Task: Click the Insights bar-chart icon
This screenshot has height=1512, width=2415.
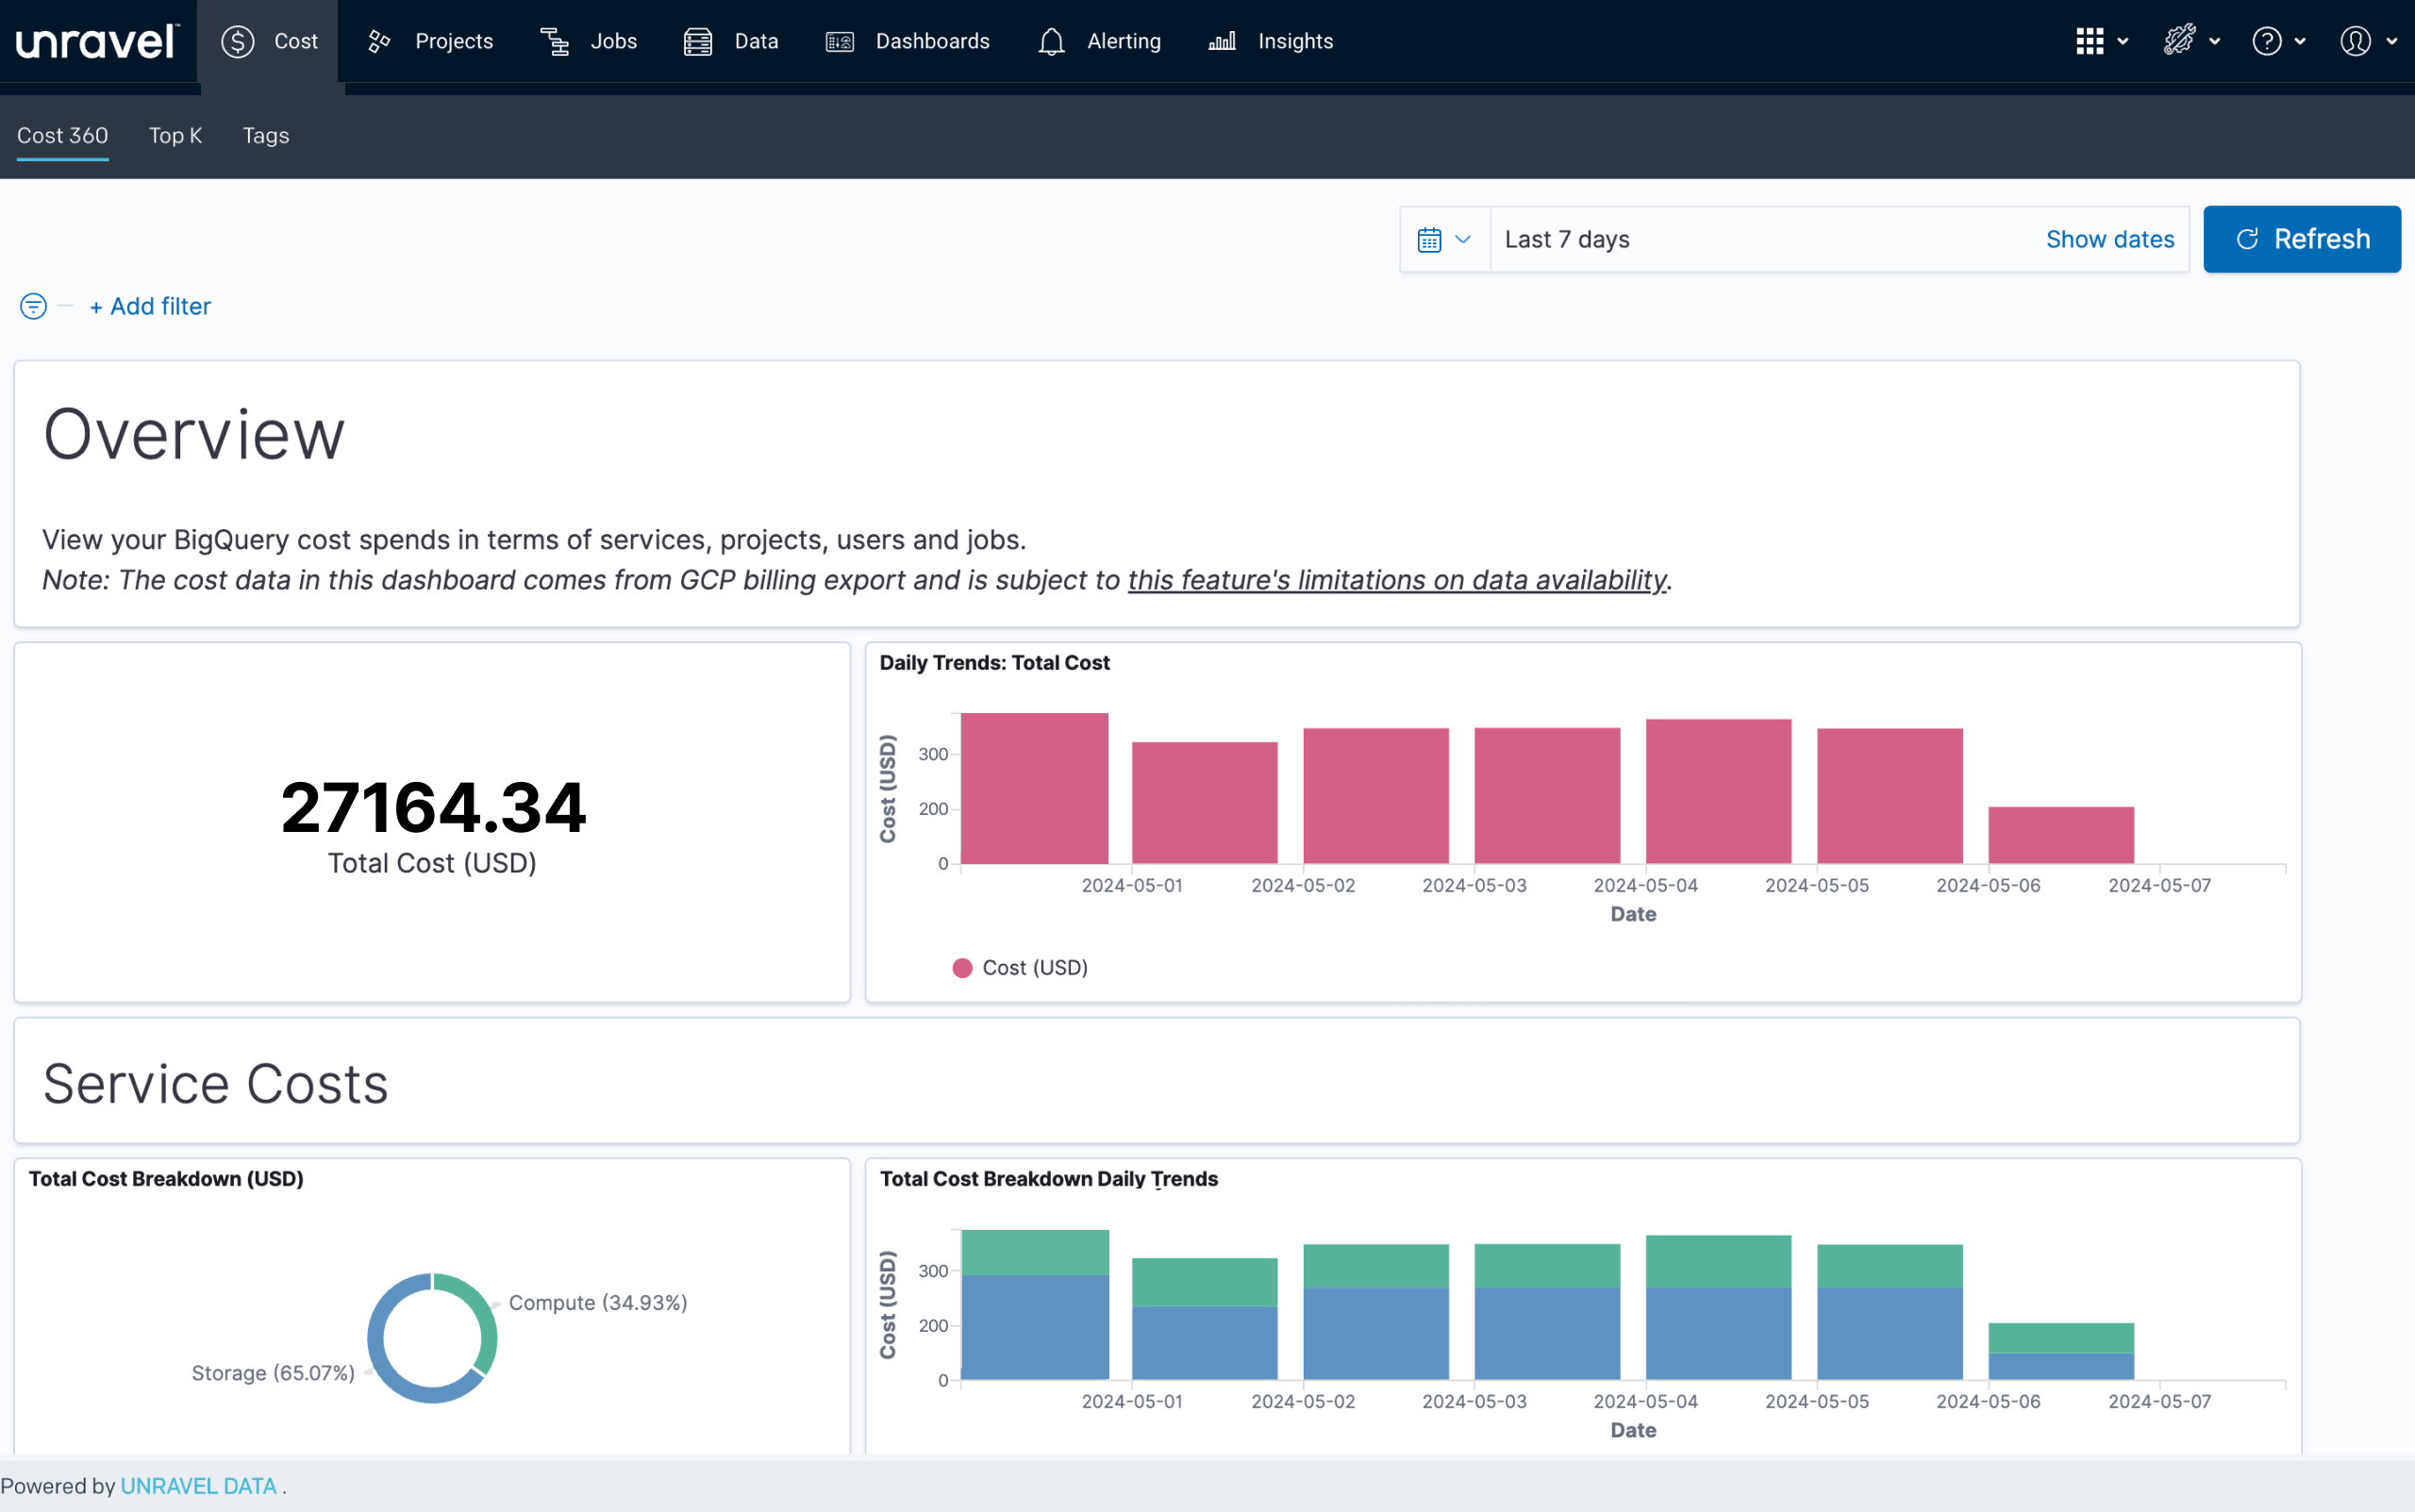Action: [1222, 41]
